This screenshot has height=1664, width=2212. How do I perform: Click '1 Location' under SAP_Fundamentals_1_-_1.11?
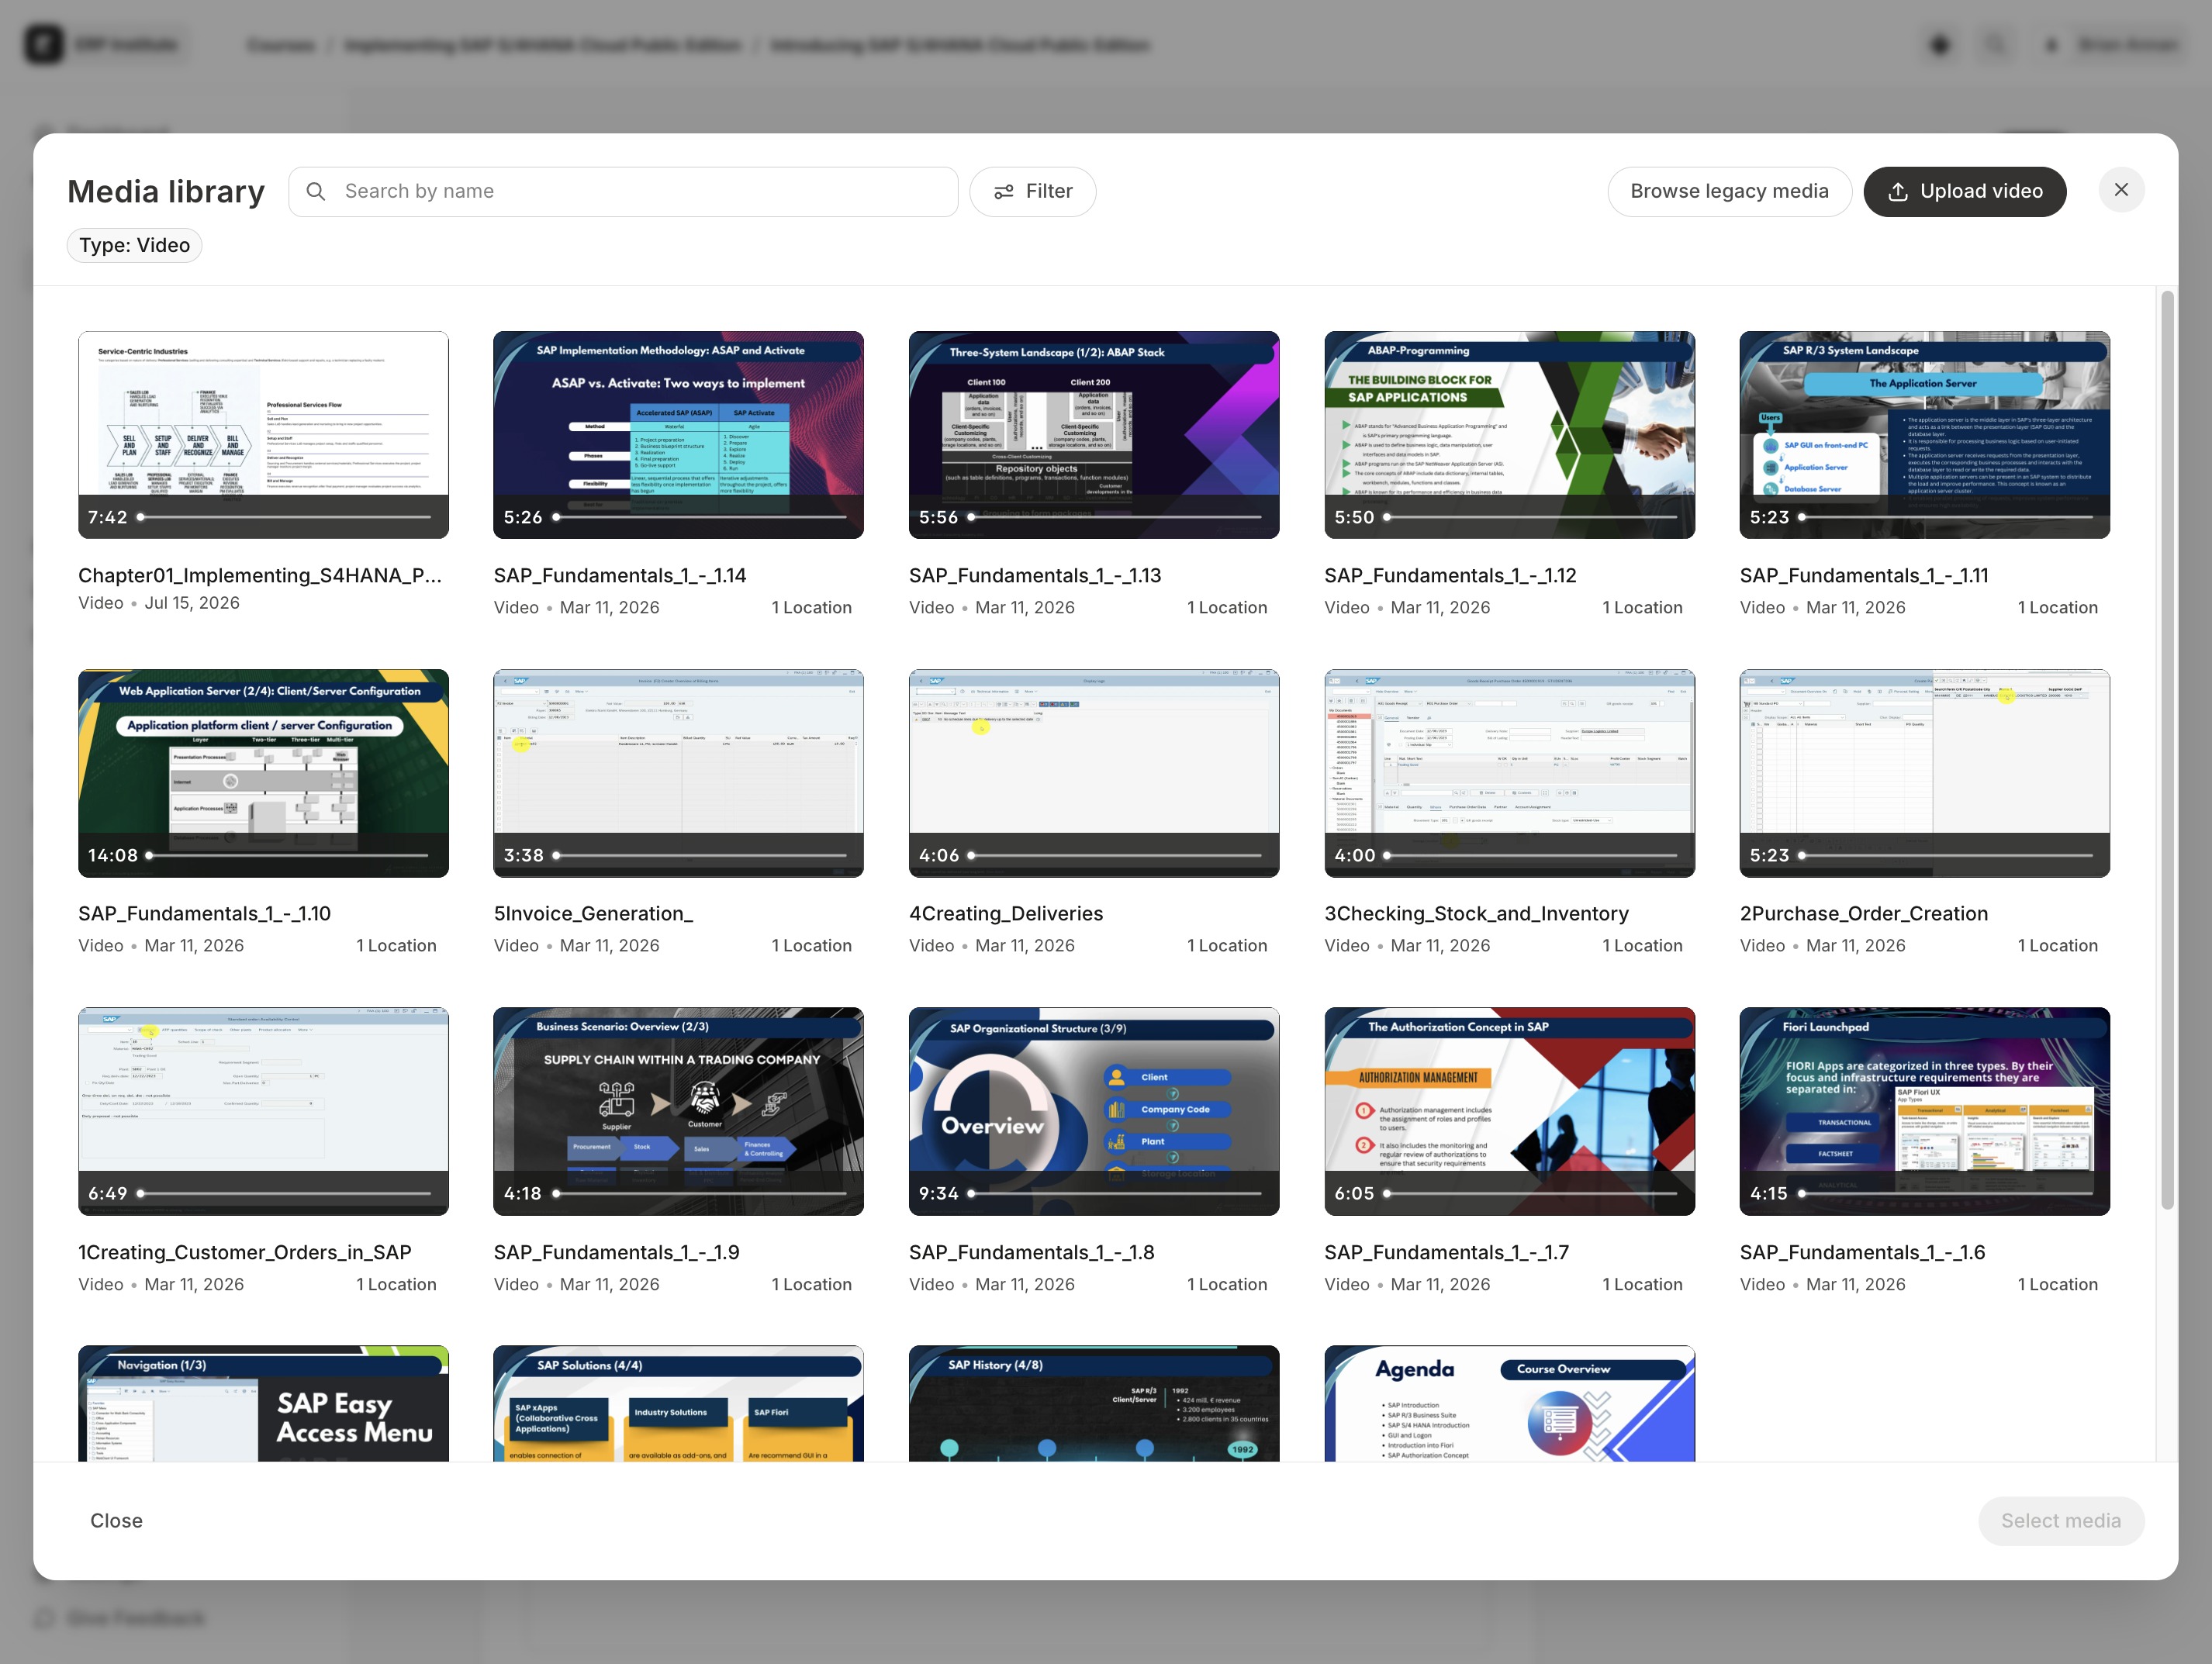tap(2058, 607)
